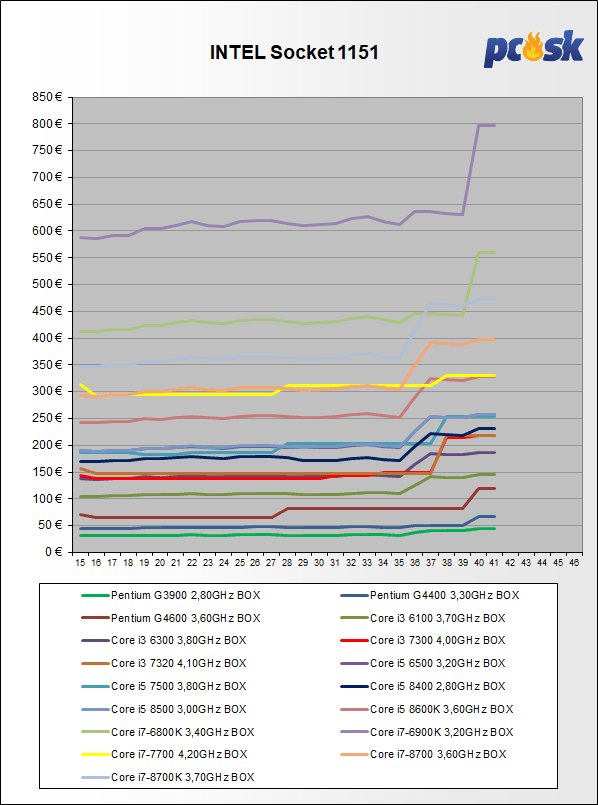This screenshot has width=598, height=805.
Task: Click the 400 € y-axis label
Action: point(49,338)
